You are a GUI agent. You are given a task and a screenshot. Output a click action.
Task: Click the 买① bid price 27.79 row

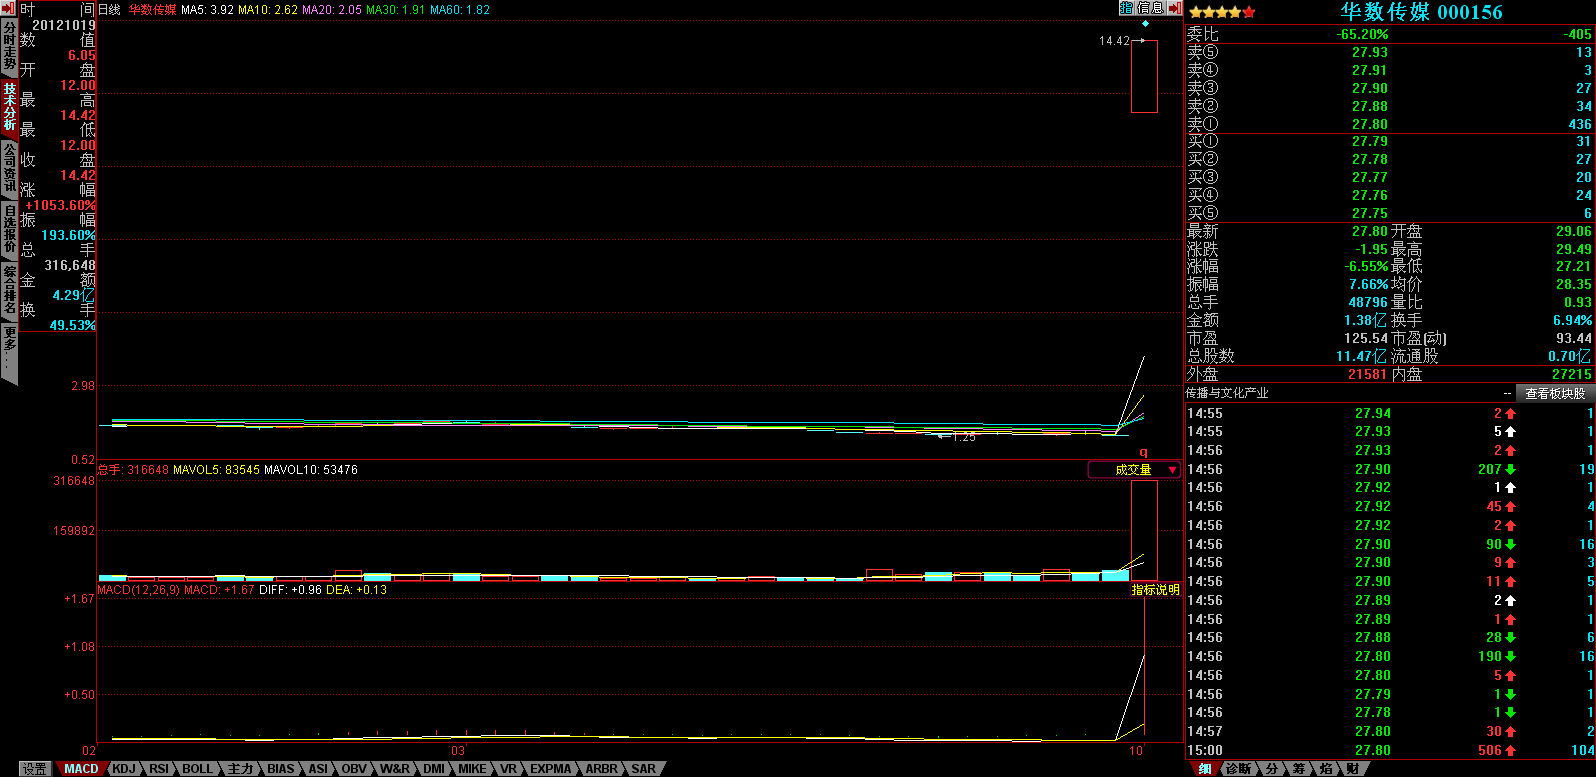point(1389,142)
